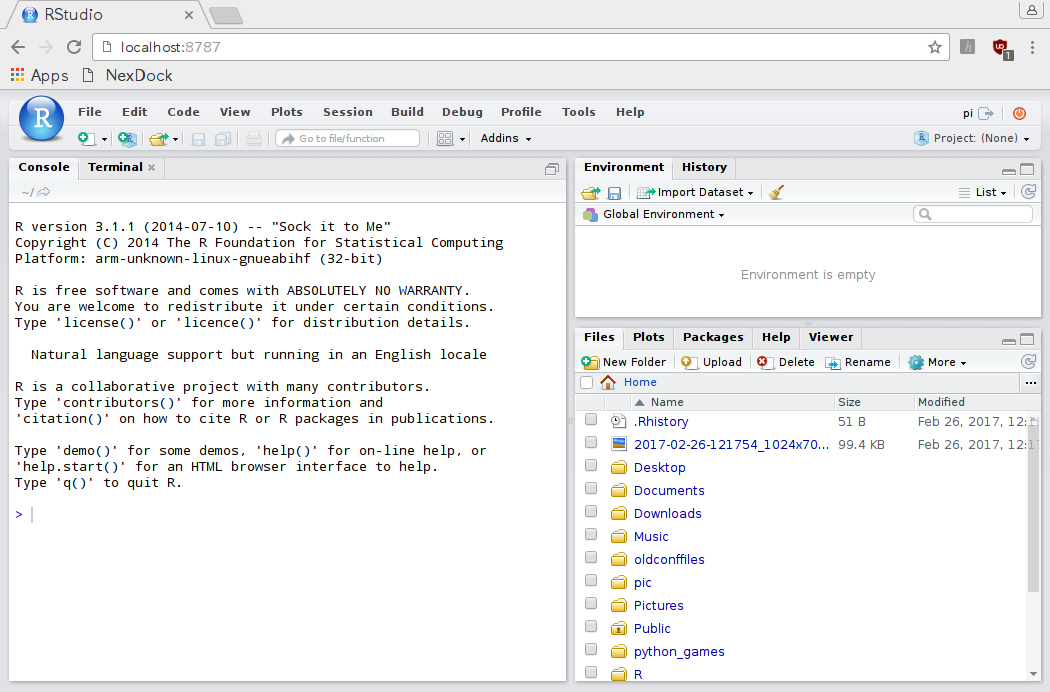Refresh the Environment pane
Viewport: 1050px width, 692px height.
point(1029,192)
